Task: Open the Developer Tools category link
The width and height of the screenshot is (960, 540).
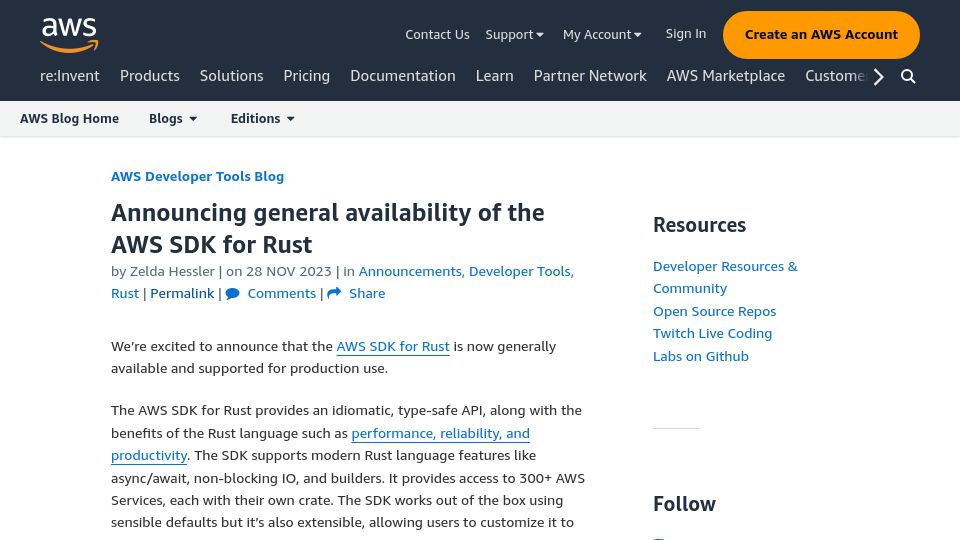Action: click(521, 271)
